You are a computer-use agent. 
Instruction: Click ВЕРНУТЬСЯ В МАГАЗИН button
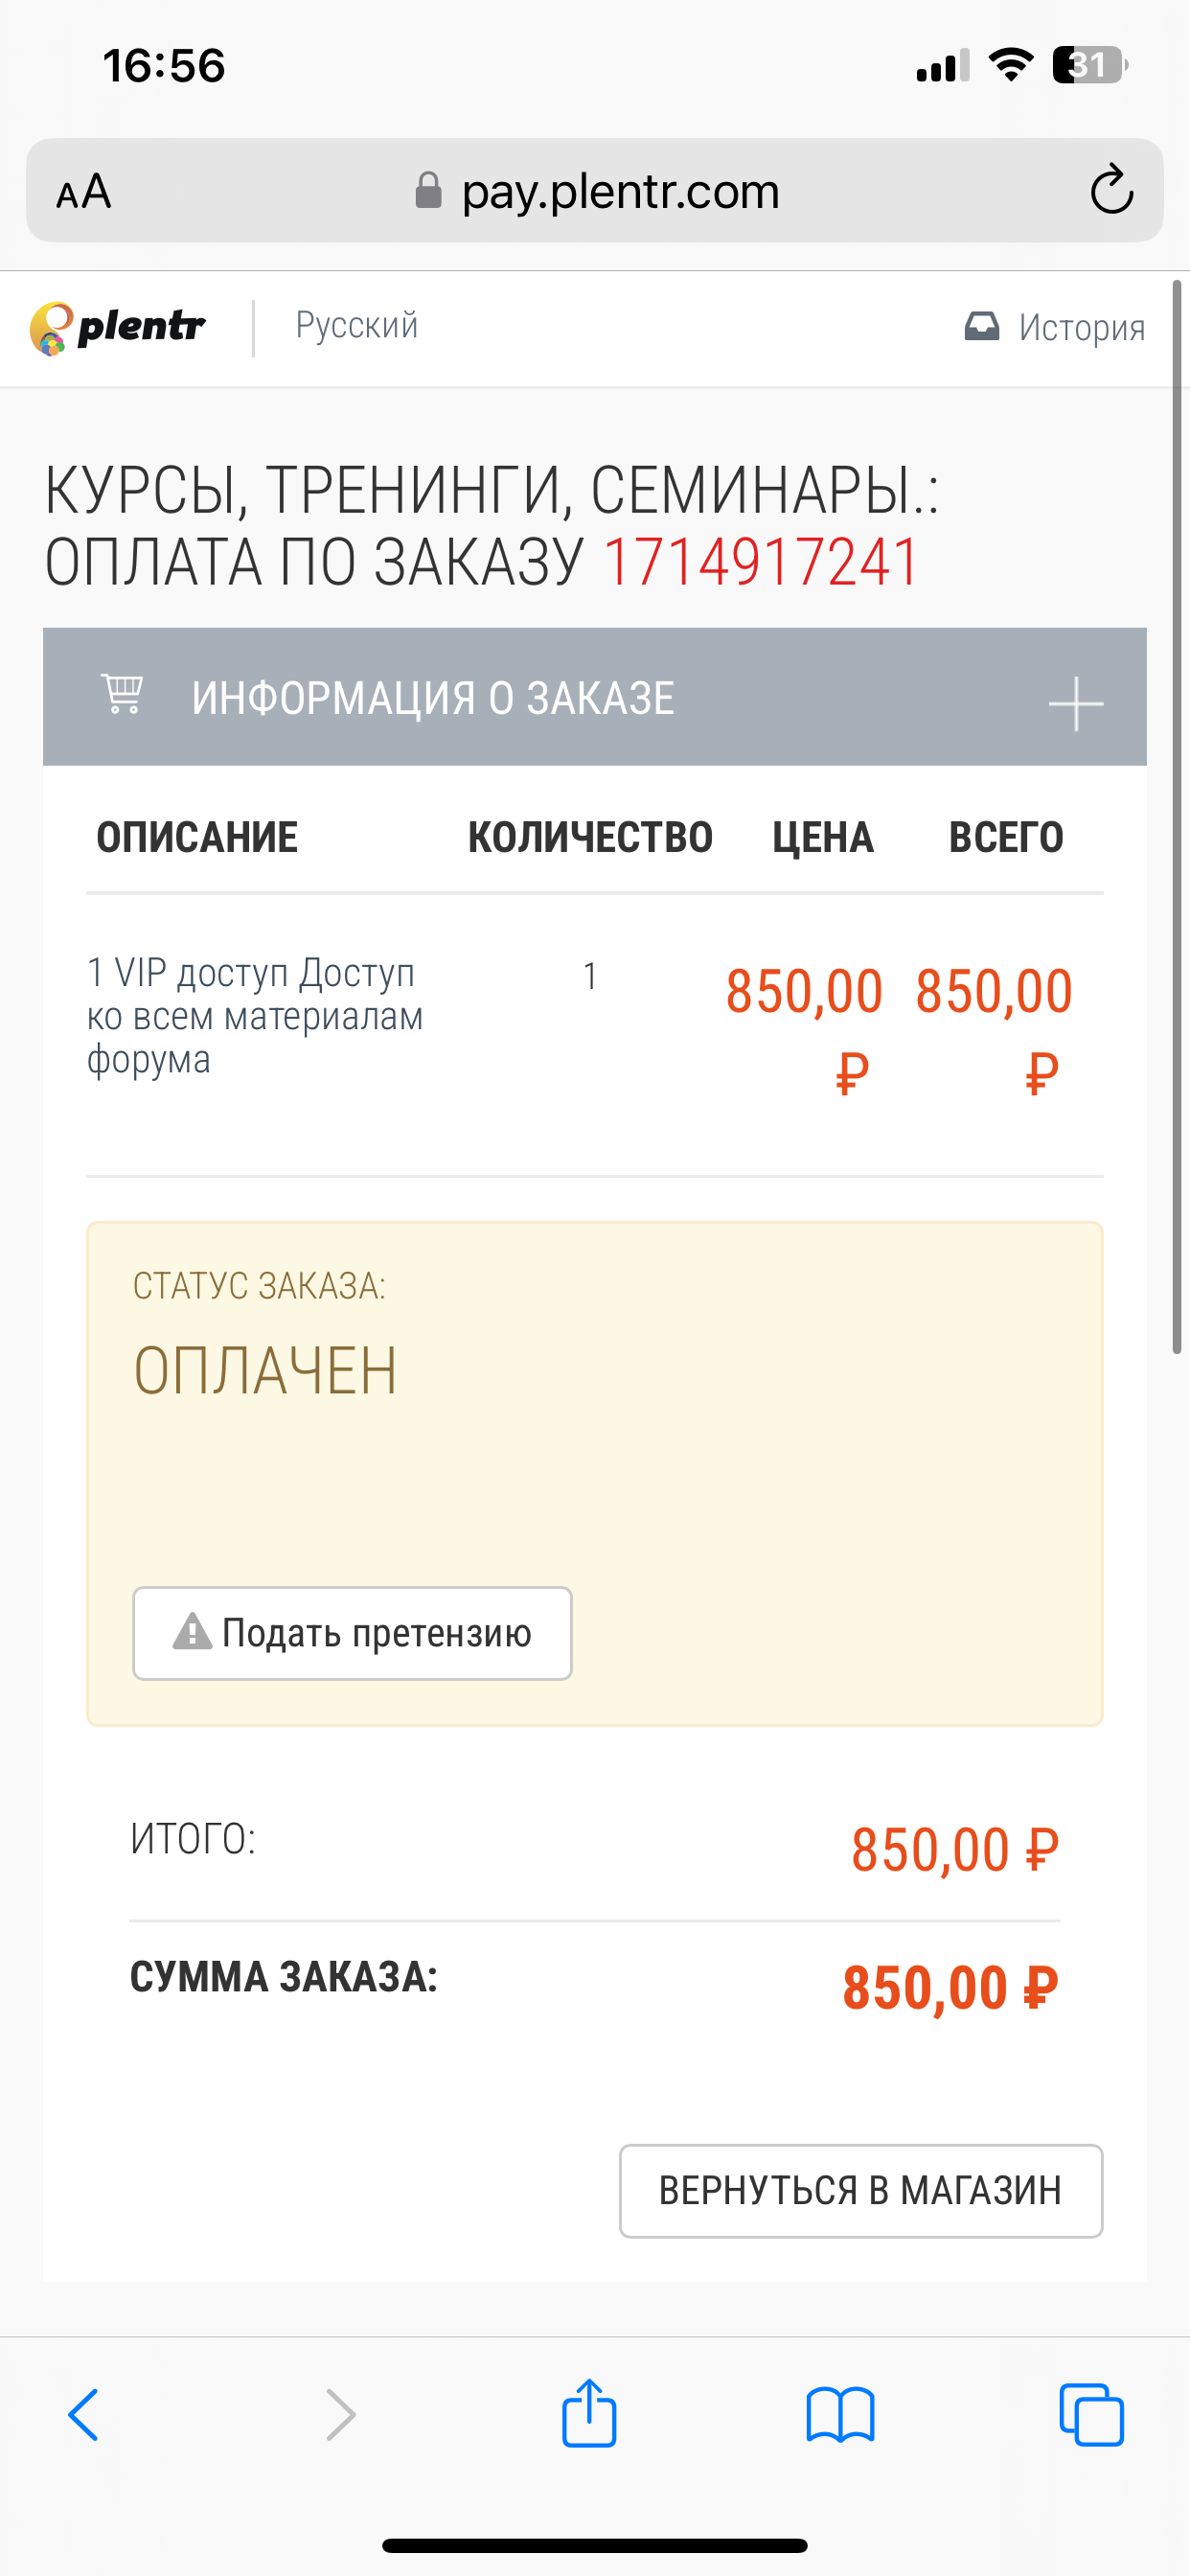click(x=861, y=2190)
